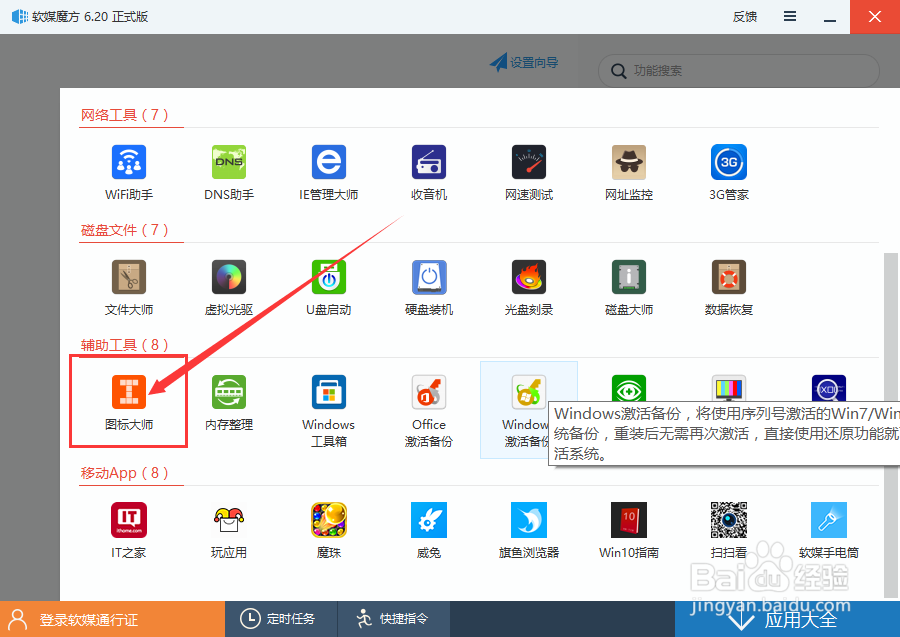900x637 pixels.
Task: Open 魔珠 game app
Action: pyautogui.click(x=328, y=530)
